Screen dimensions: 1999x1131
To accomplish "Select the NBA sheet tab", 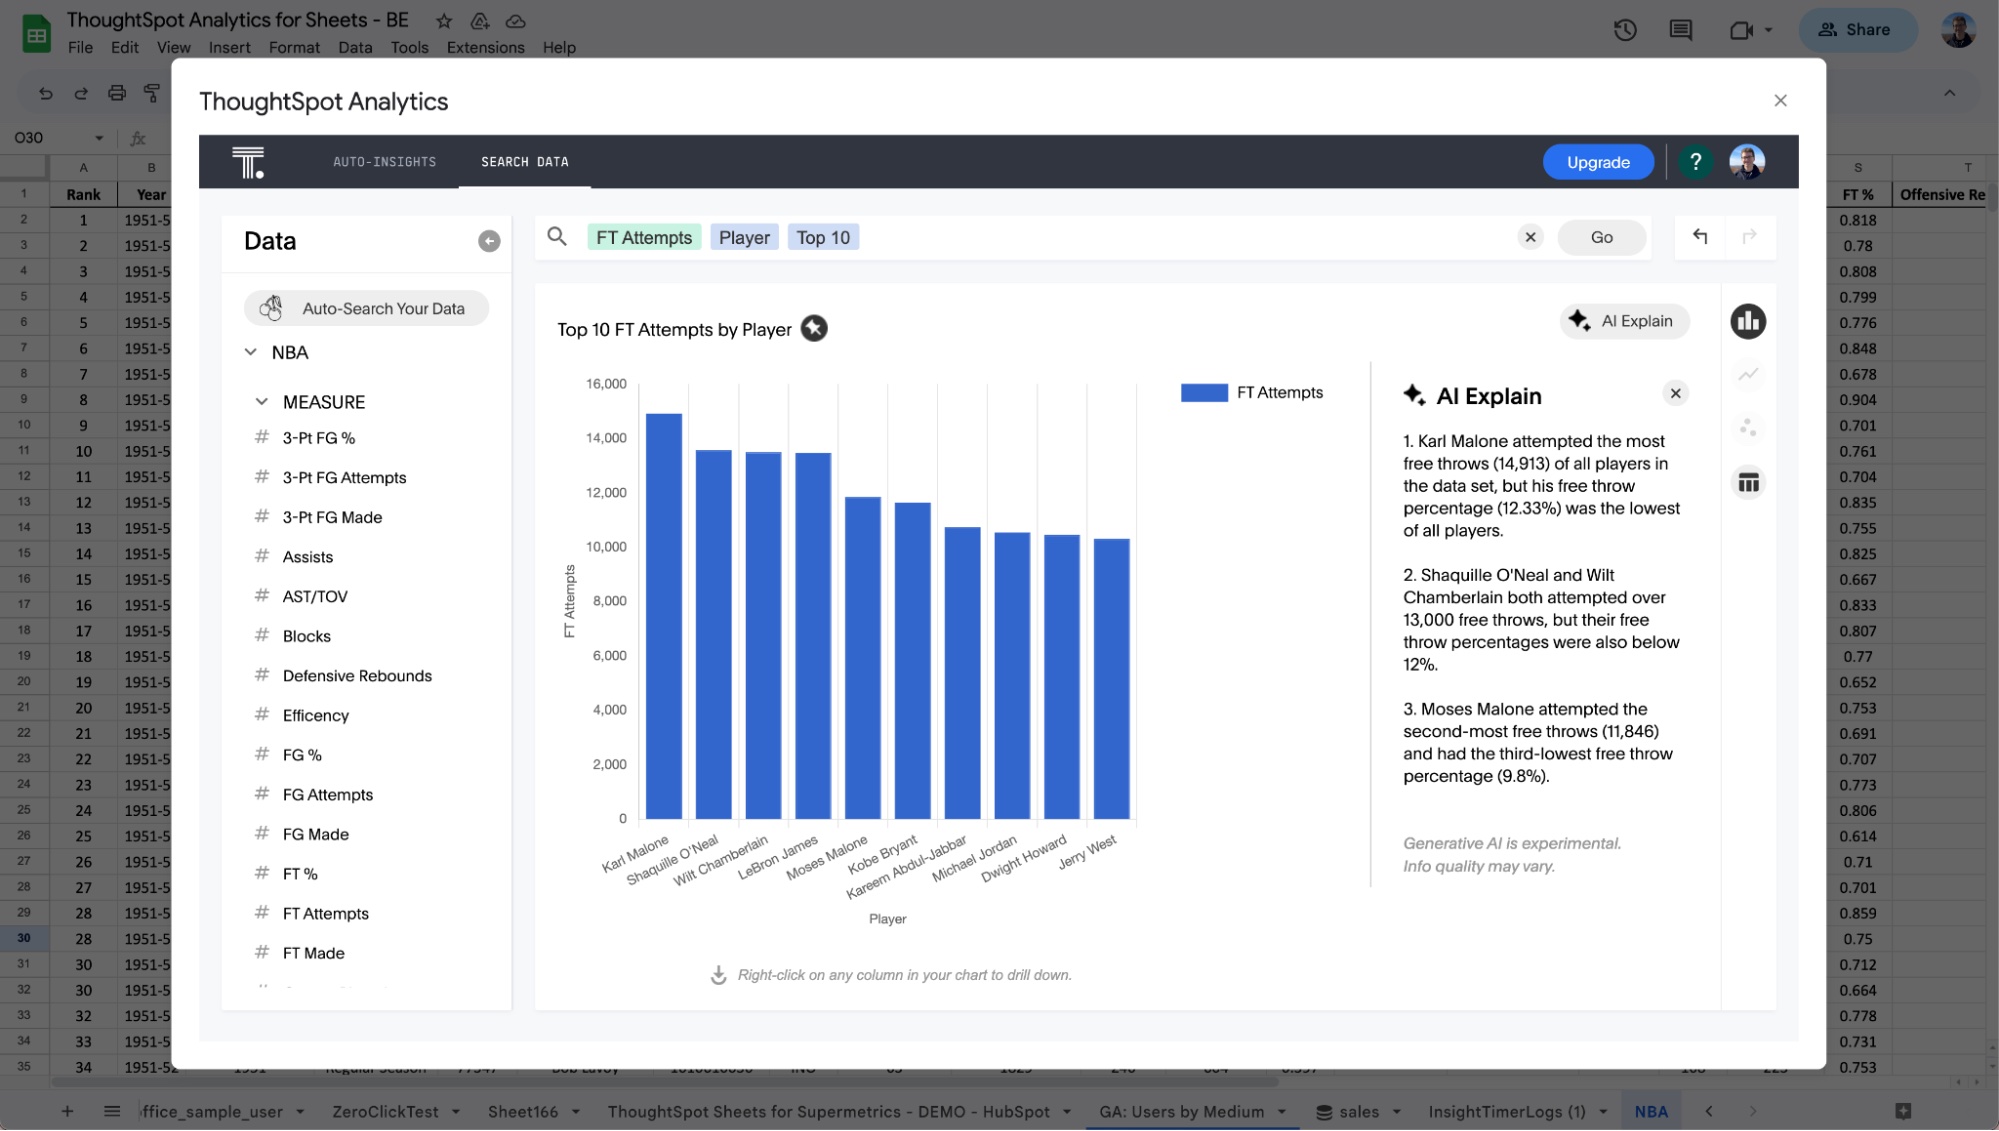I will 1651,1111.
